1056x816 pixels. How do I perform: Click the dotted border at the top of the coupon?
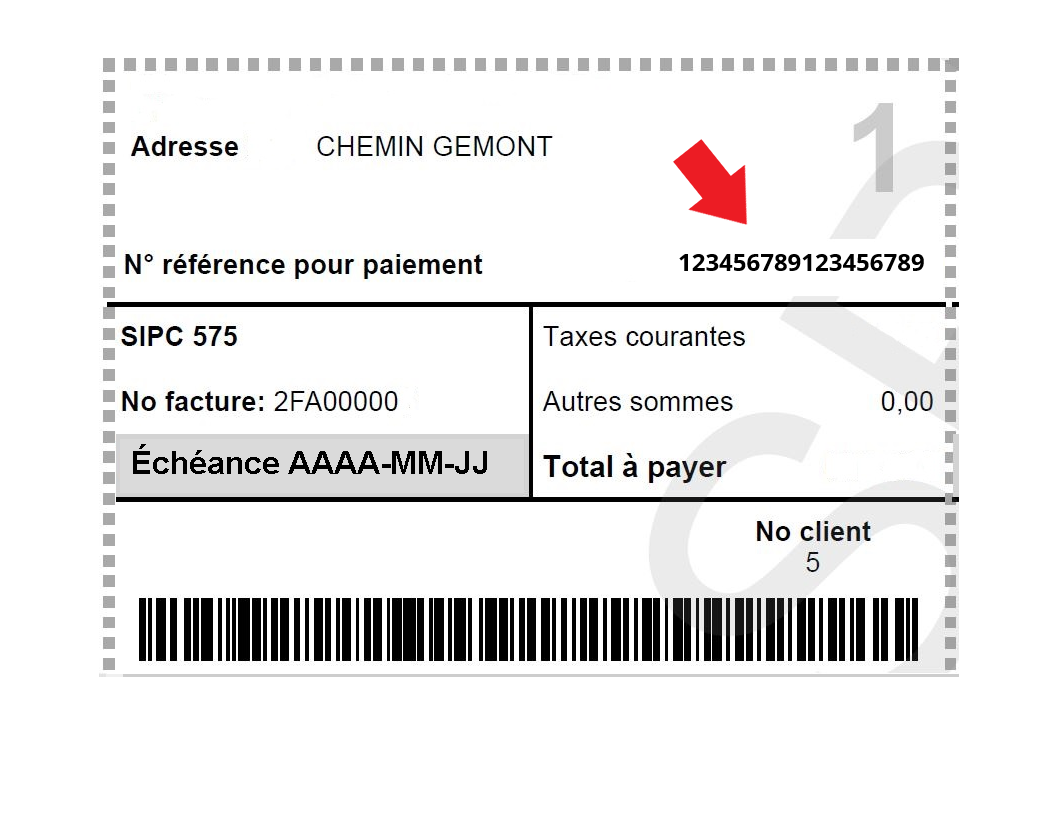tap(531, 65)
